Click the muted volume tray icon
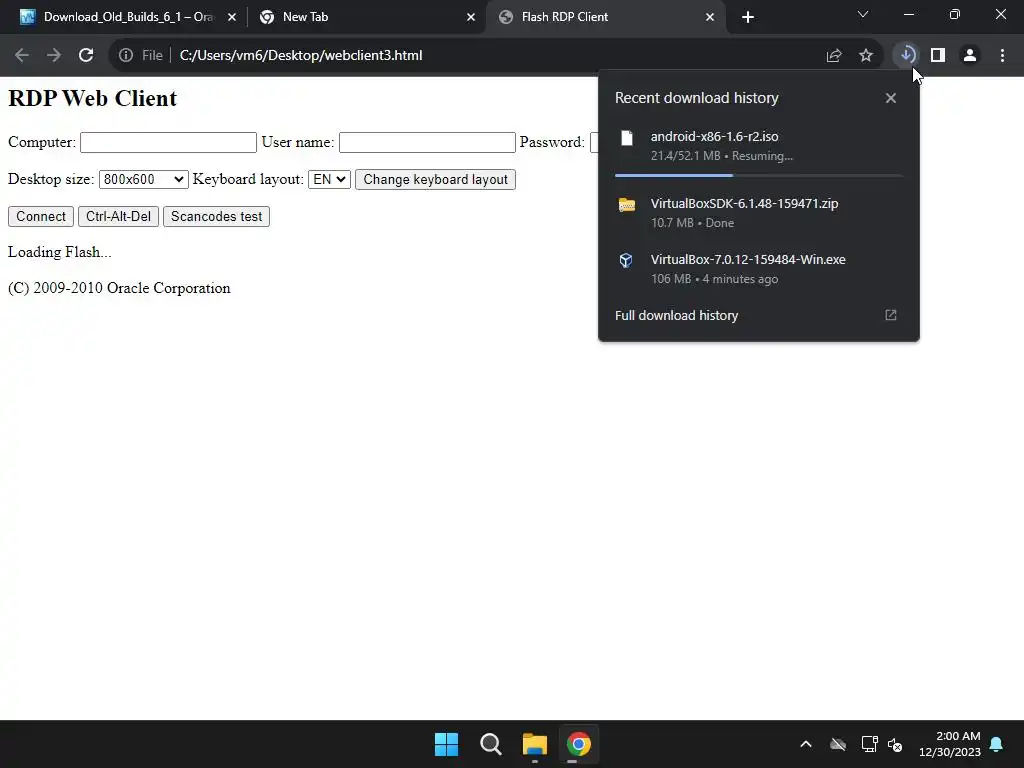This screenshot has width=1024, height=768. (x=895, y=744)
